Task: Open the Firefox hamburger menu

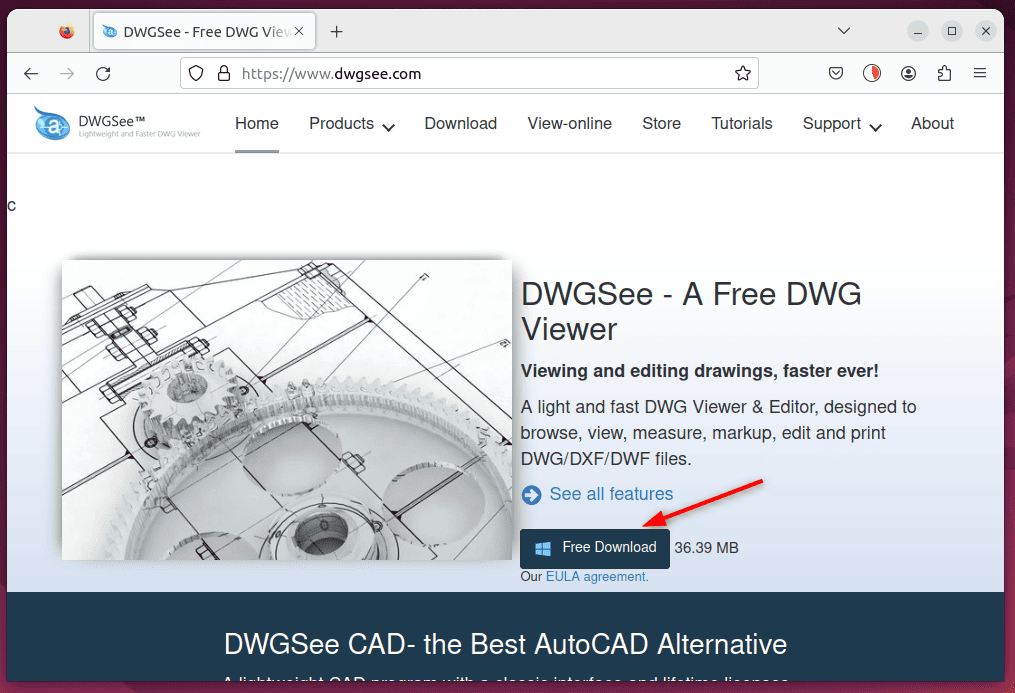Action: tap(980, 73)
